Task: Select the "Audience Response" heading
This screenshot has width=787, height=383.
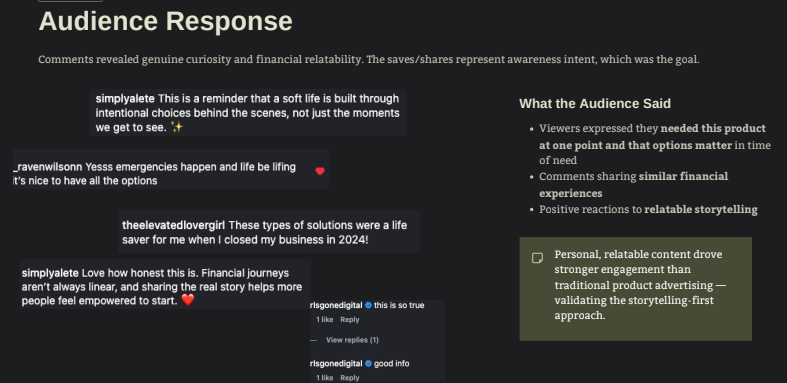Action: (166, 21)
